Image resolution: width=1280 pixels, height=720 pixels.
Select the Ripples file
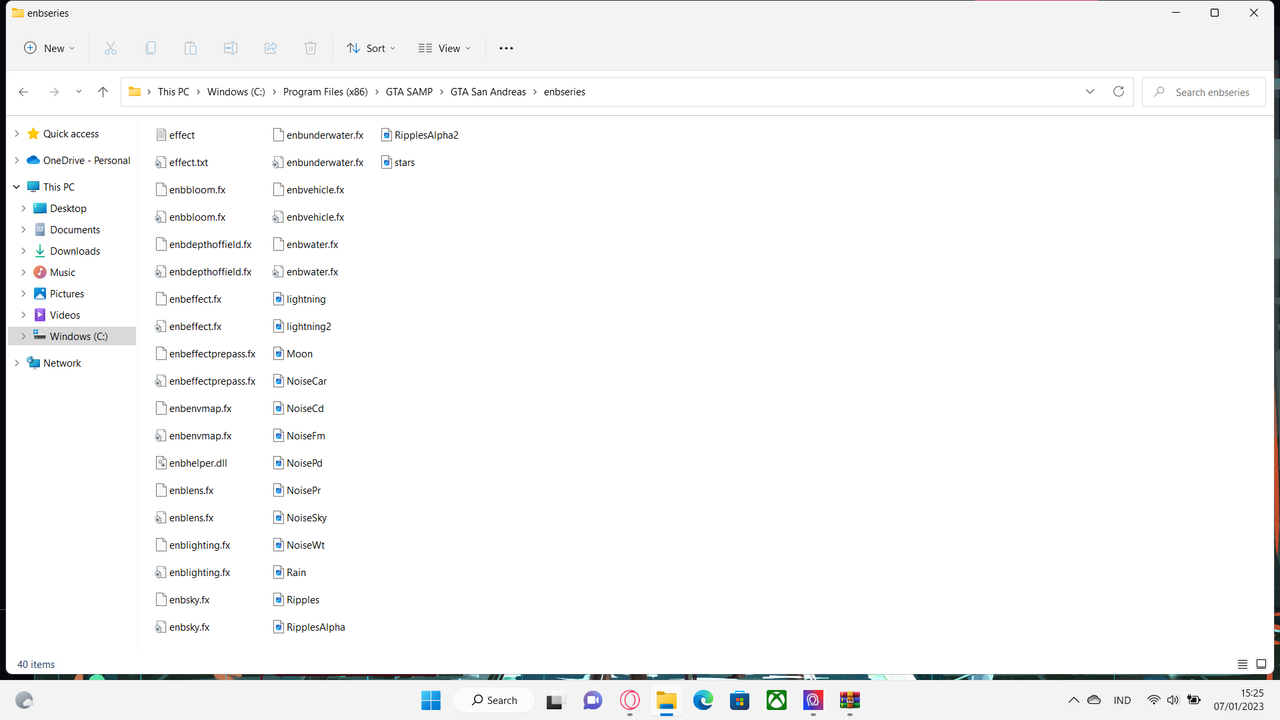click(x=296, y=600)
